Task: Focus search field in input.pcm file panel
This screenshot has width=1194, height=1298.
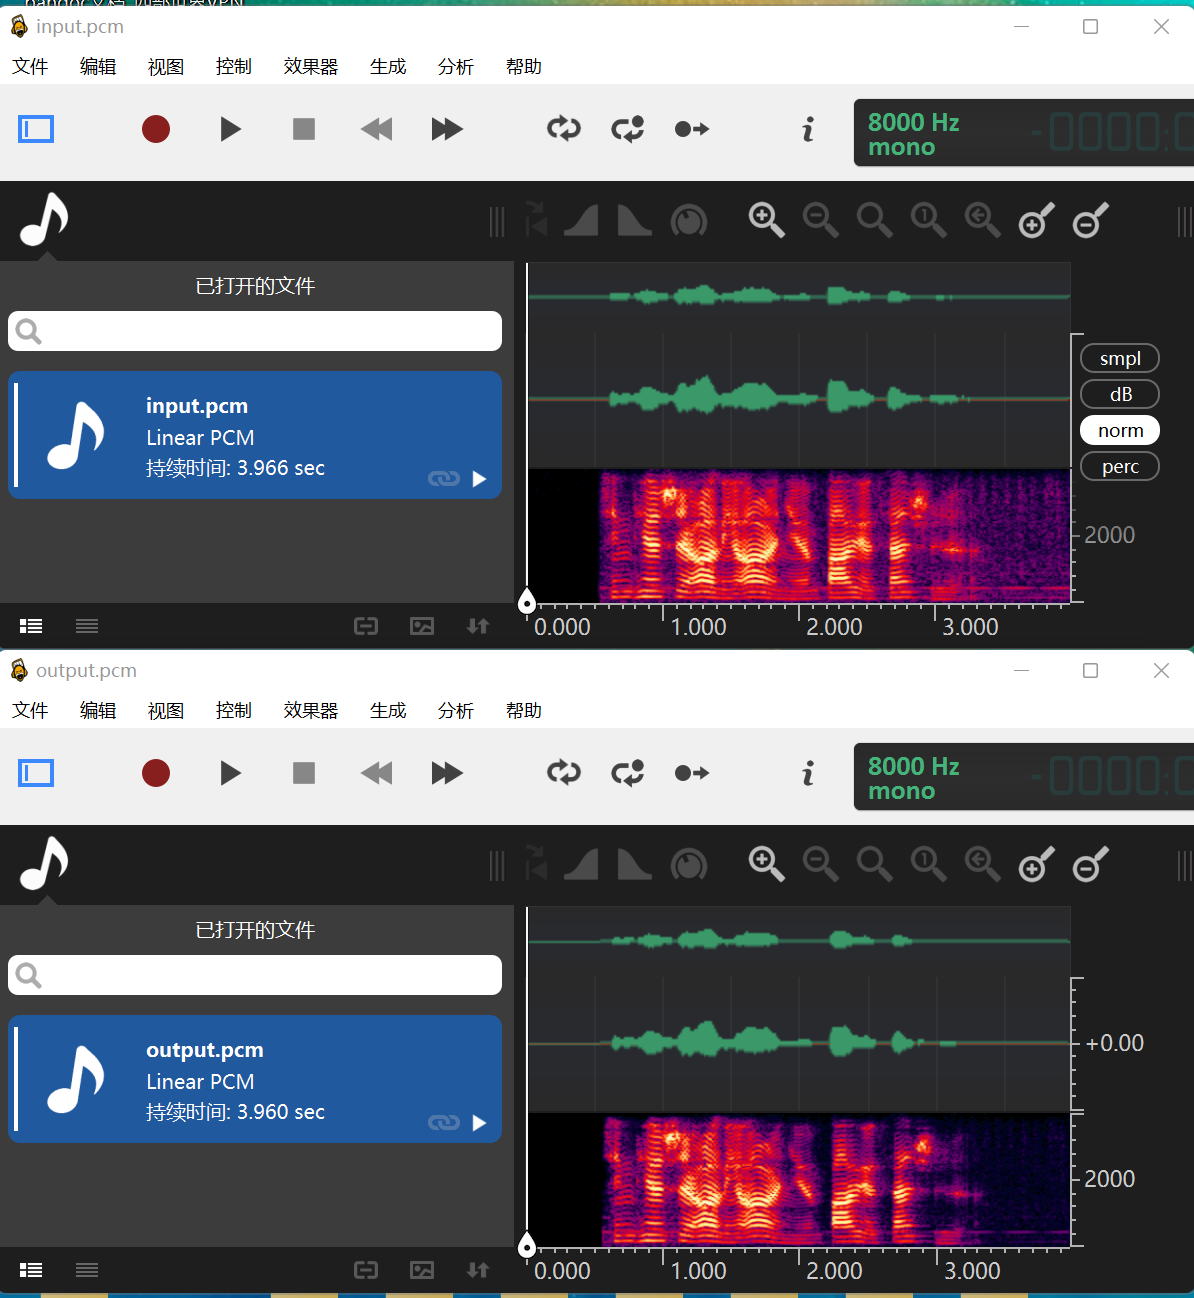Action: [x=255, y=331]
